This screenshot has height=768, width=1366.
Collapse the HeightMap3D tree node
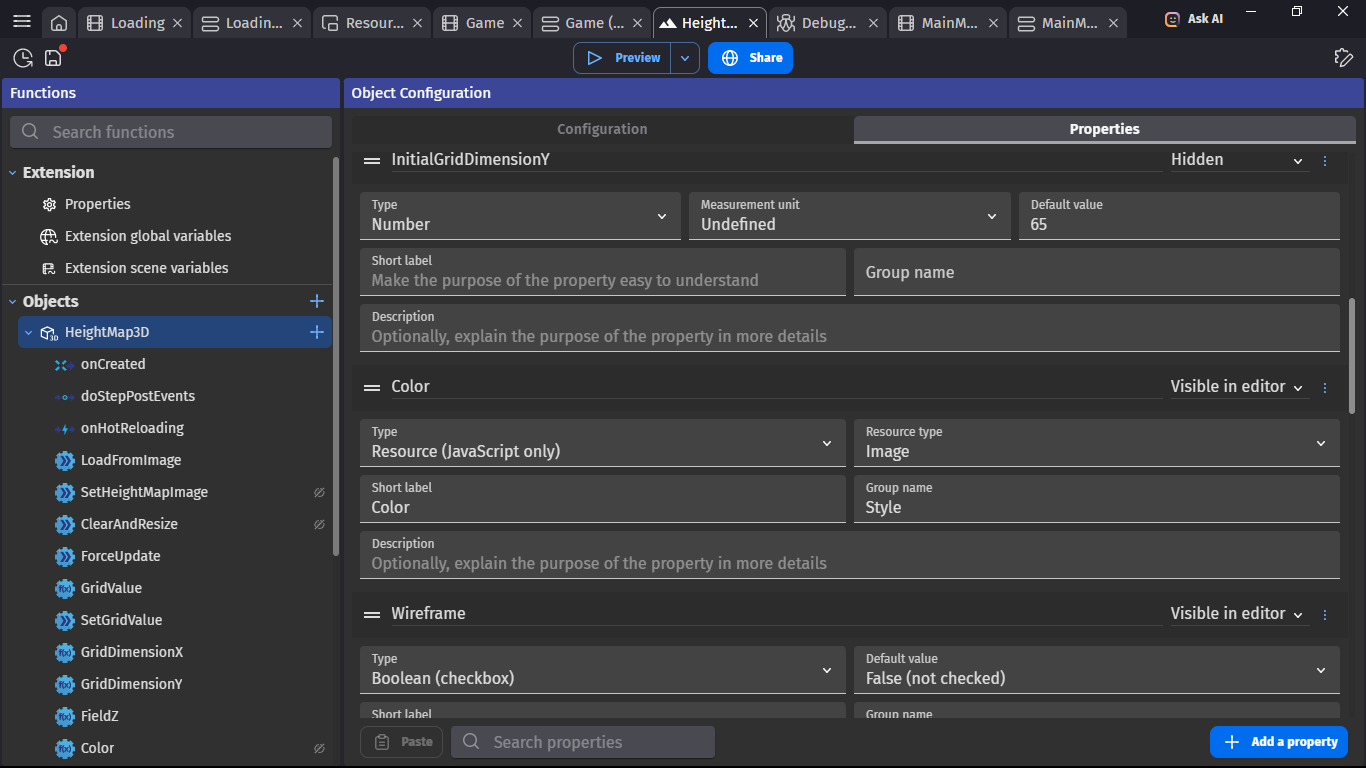[x=28, y=333]
